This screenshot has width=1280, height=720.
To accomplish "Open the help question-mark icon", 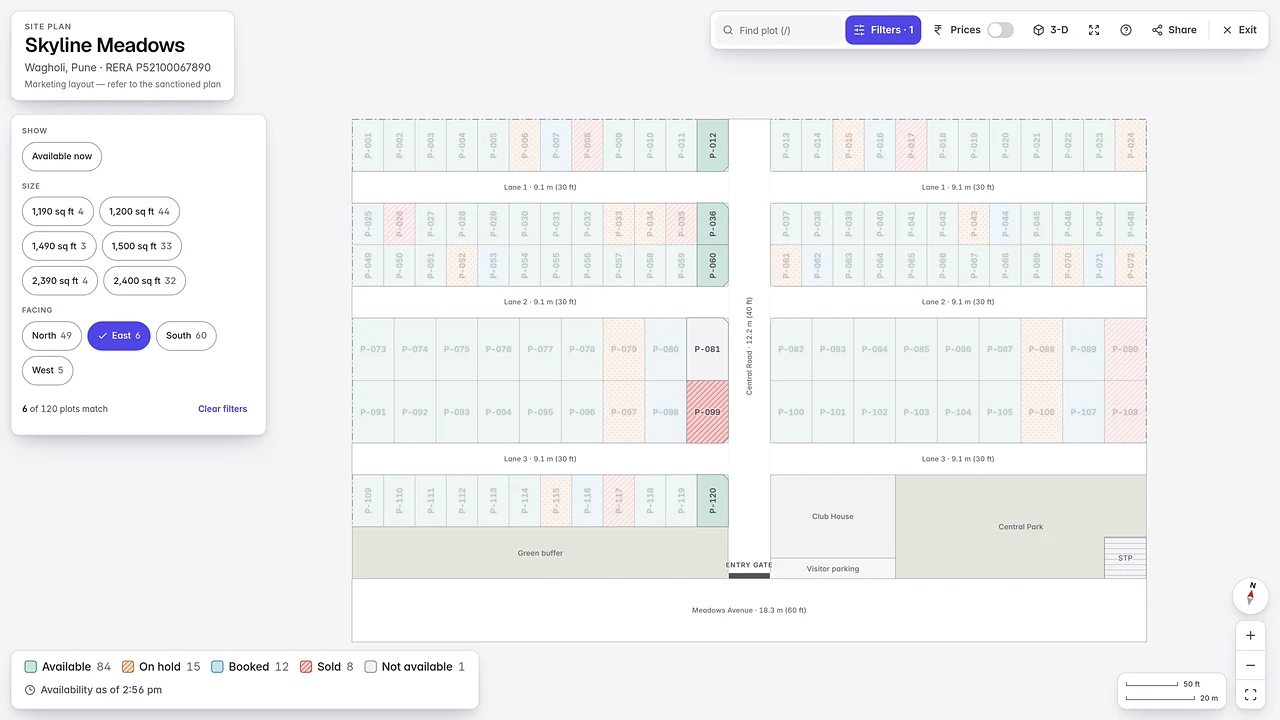I will coord(1126,30).
